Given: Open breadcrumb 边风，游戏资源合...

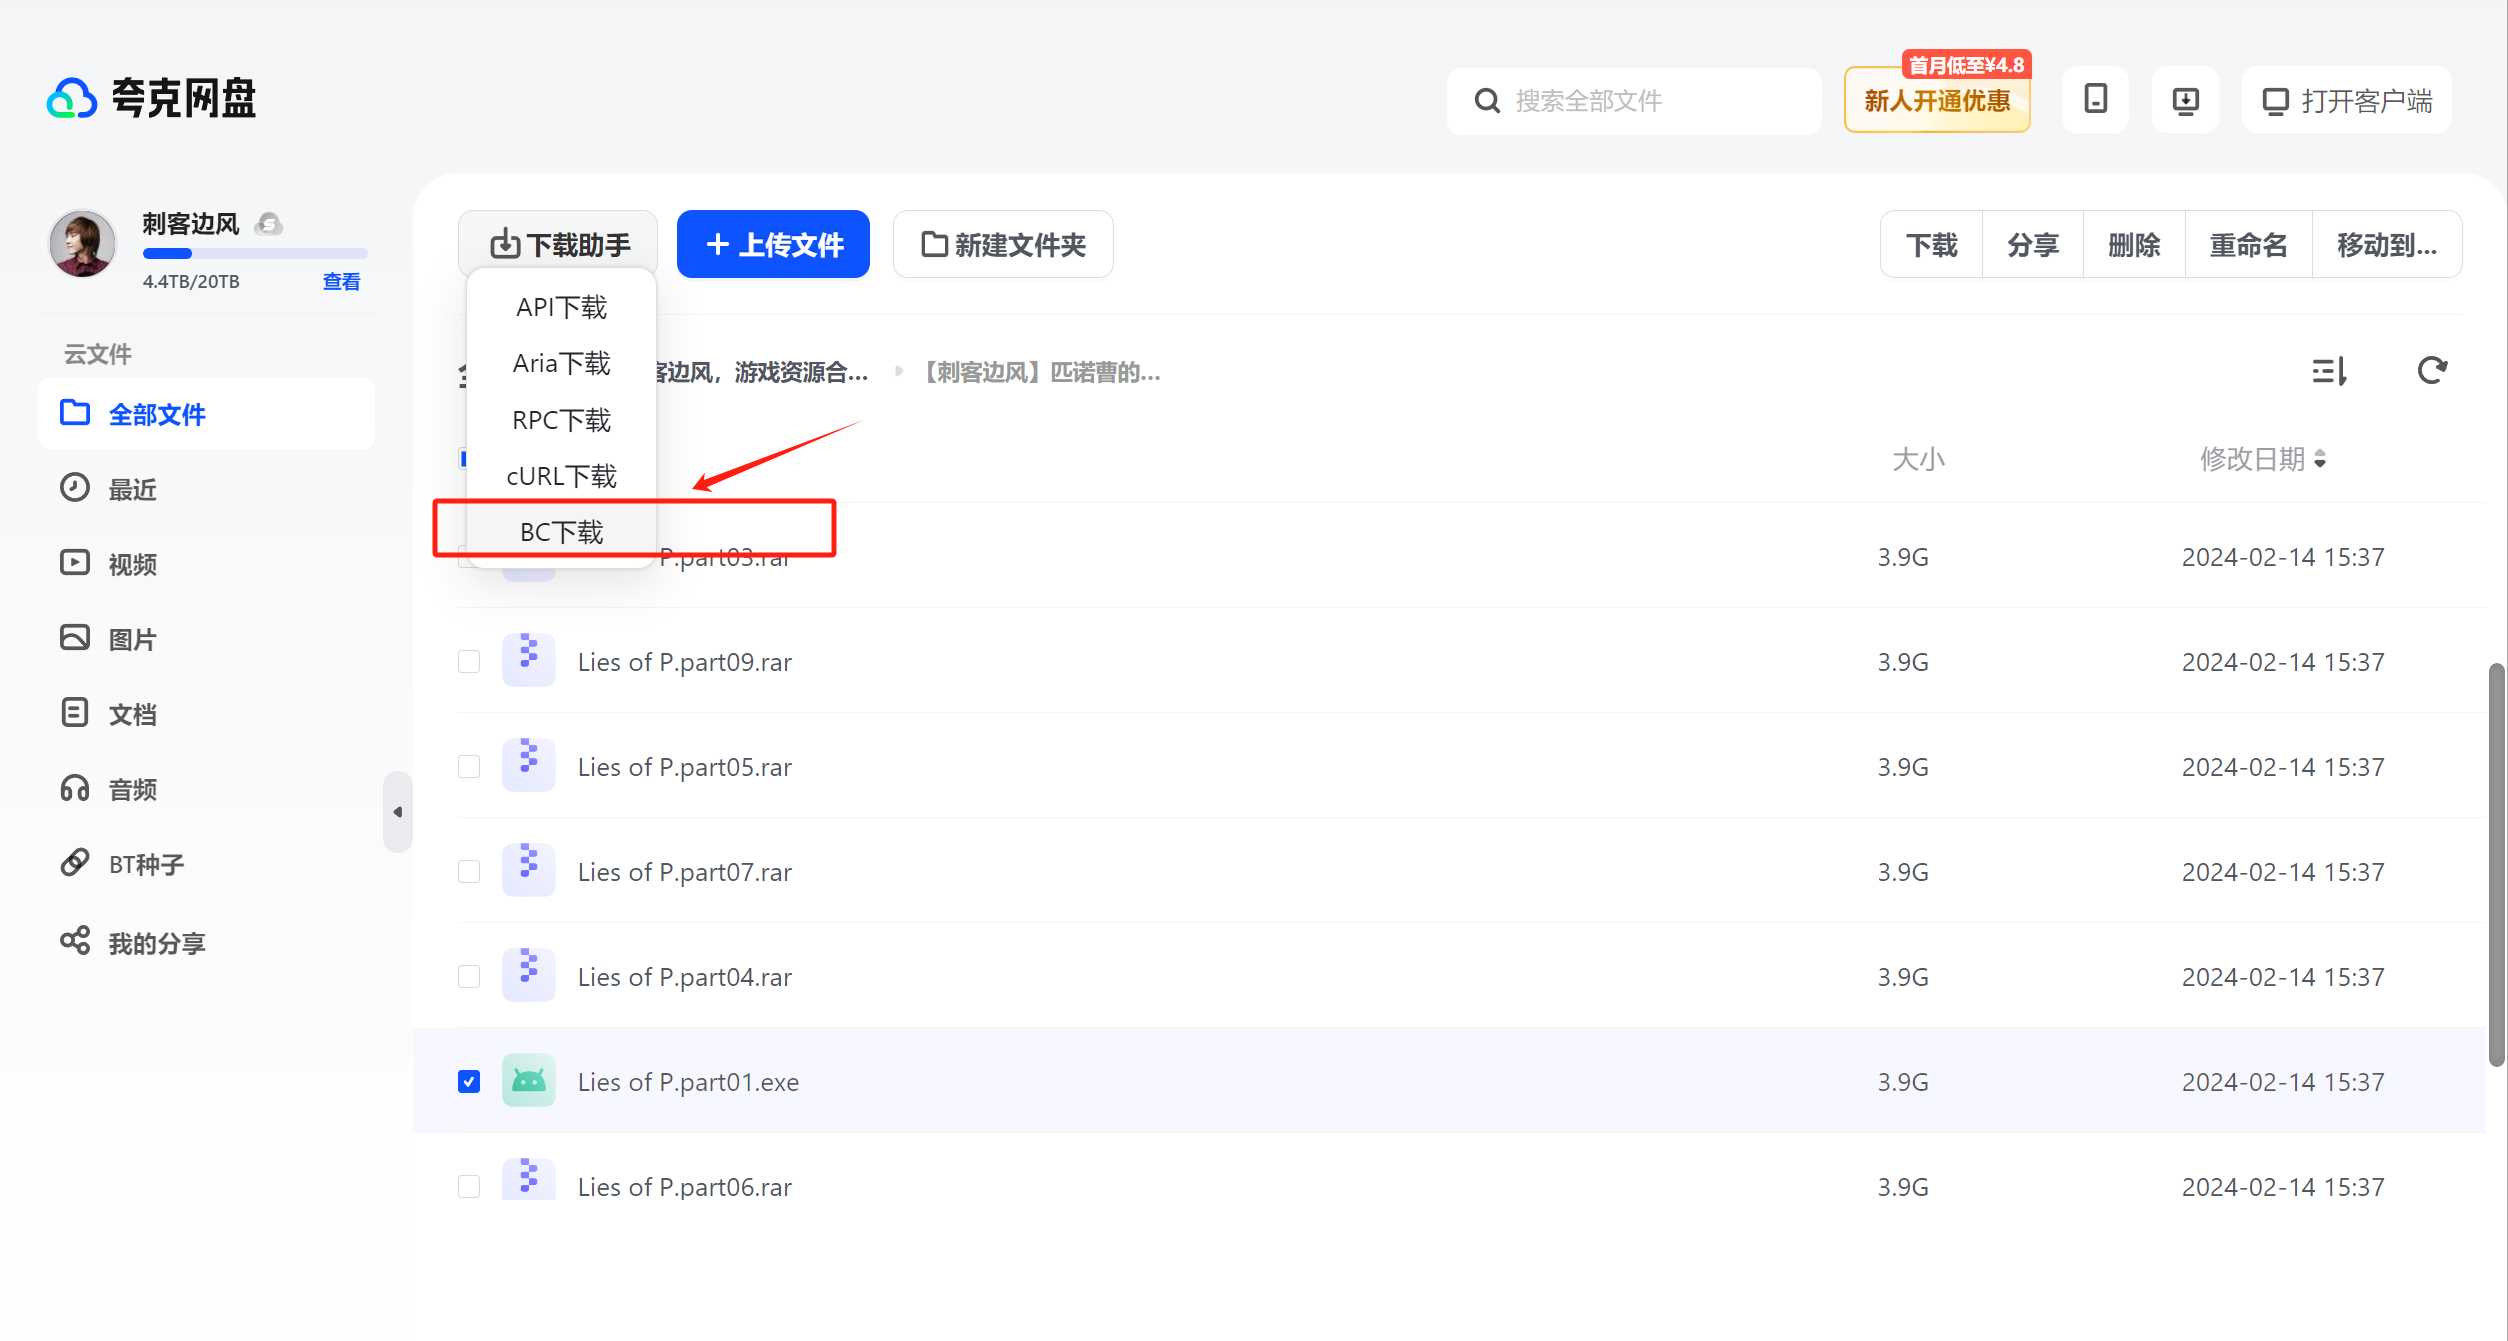Looking at the screenshot, I should [x=762, y=373].
